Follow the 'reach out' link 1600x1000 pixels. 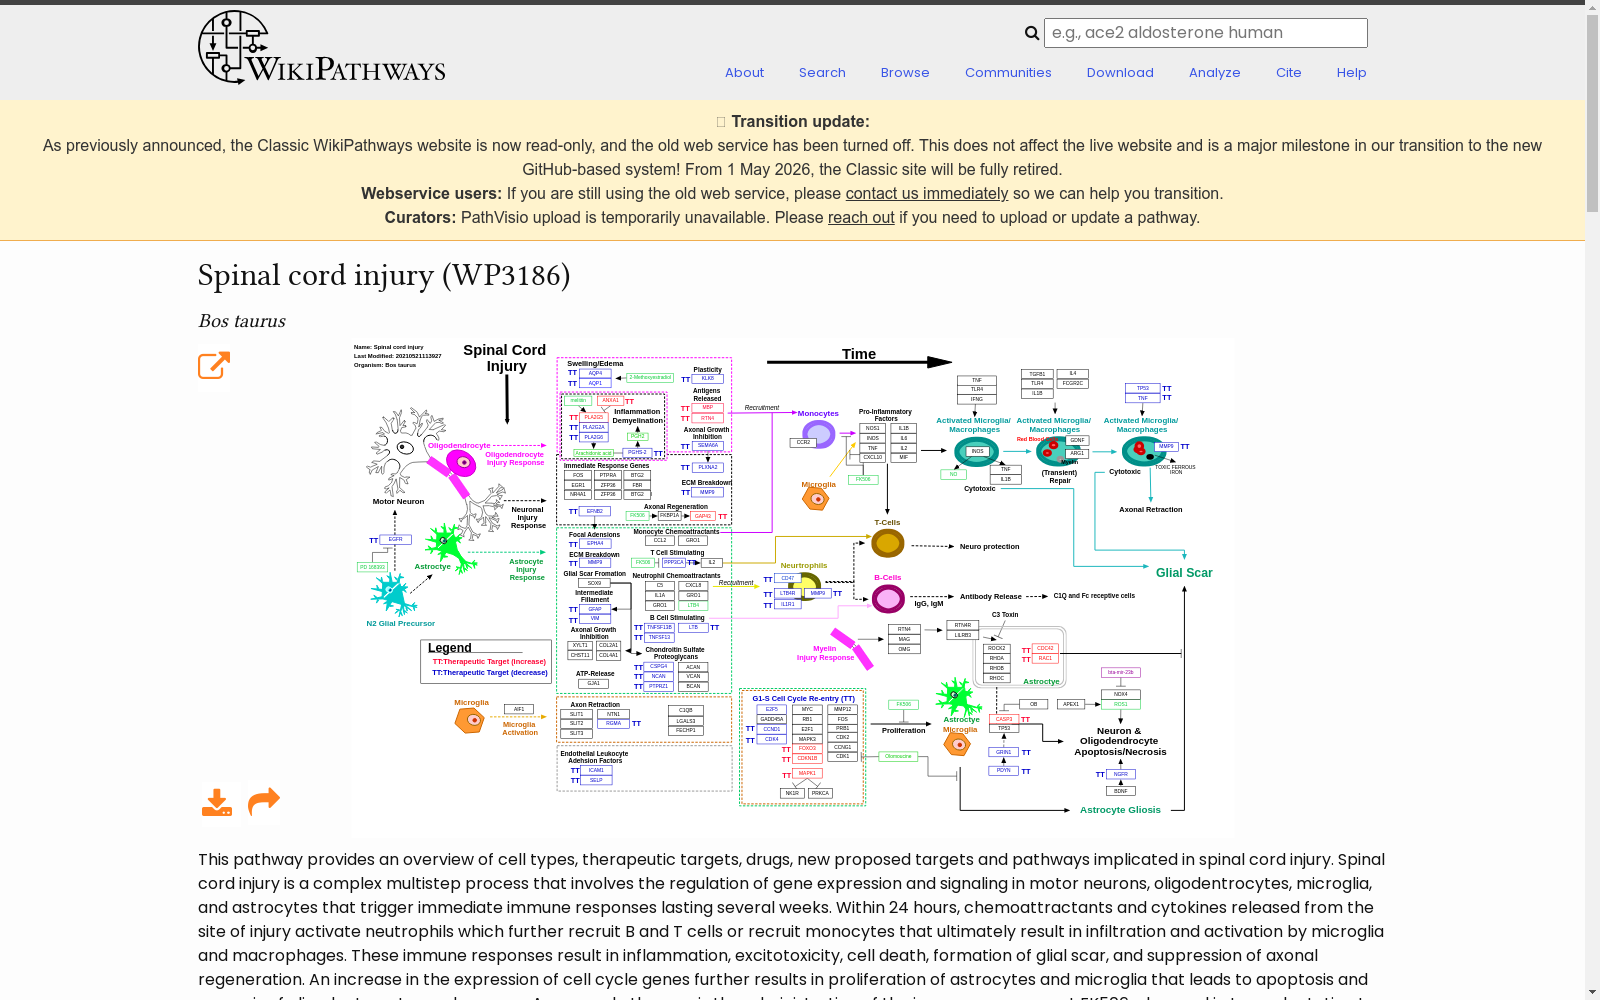861,218
